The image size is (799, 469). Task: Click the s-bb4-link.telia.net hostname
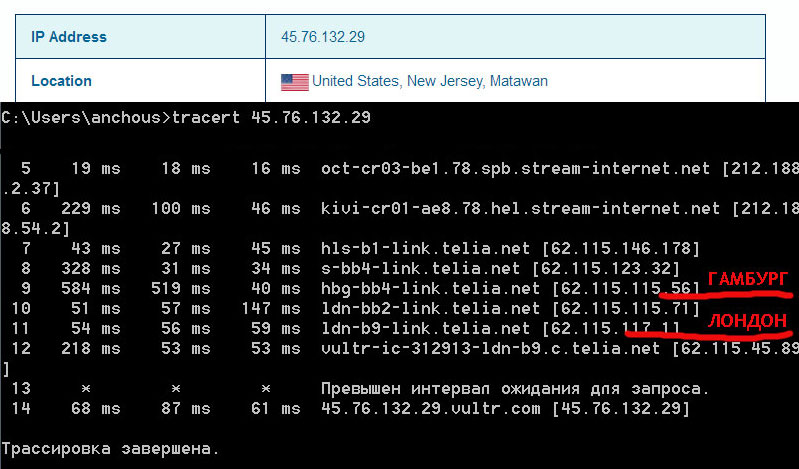[x=421, y=268]
